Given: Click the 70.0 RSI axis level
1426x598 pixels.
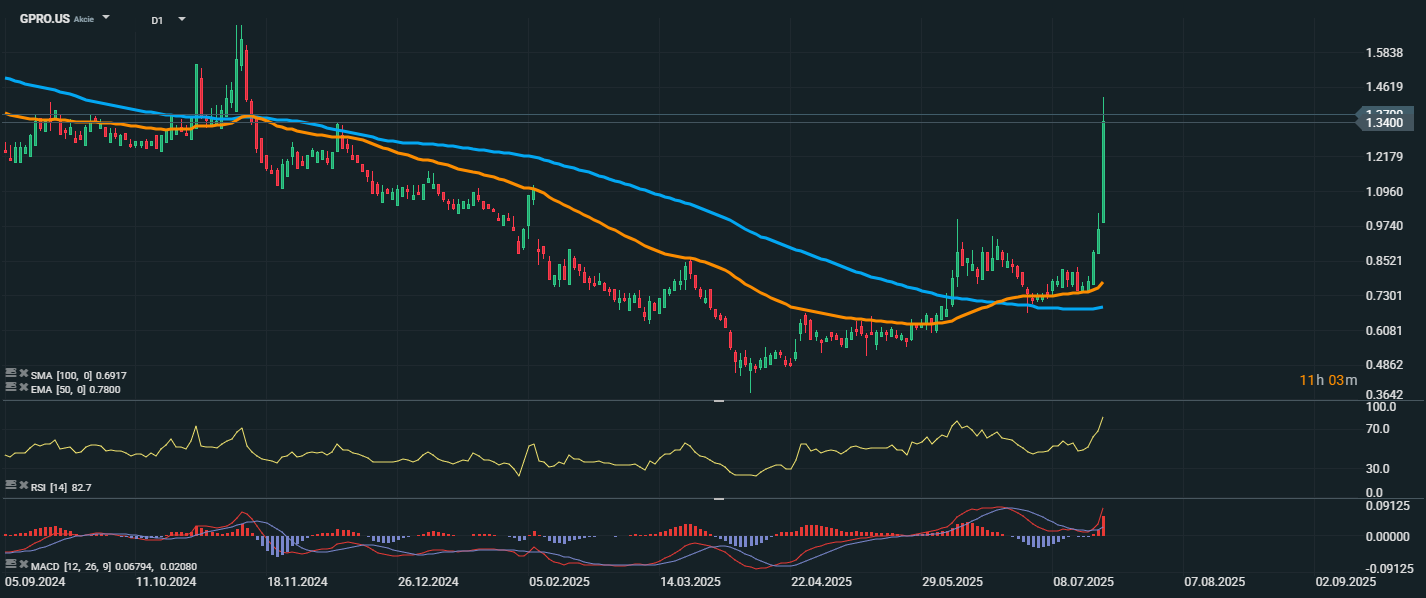Looking at the screenshot, I should [x=1378, y=429].
